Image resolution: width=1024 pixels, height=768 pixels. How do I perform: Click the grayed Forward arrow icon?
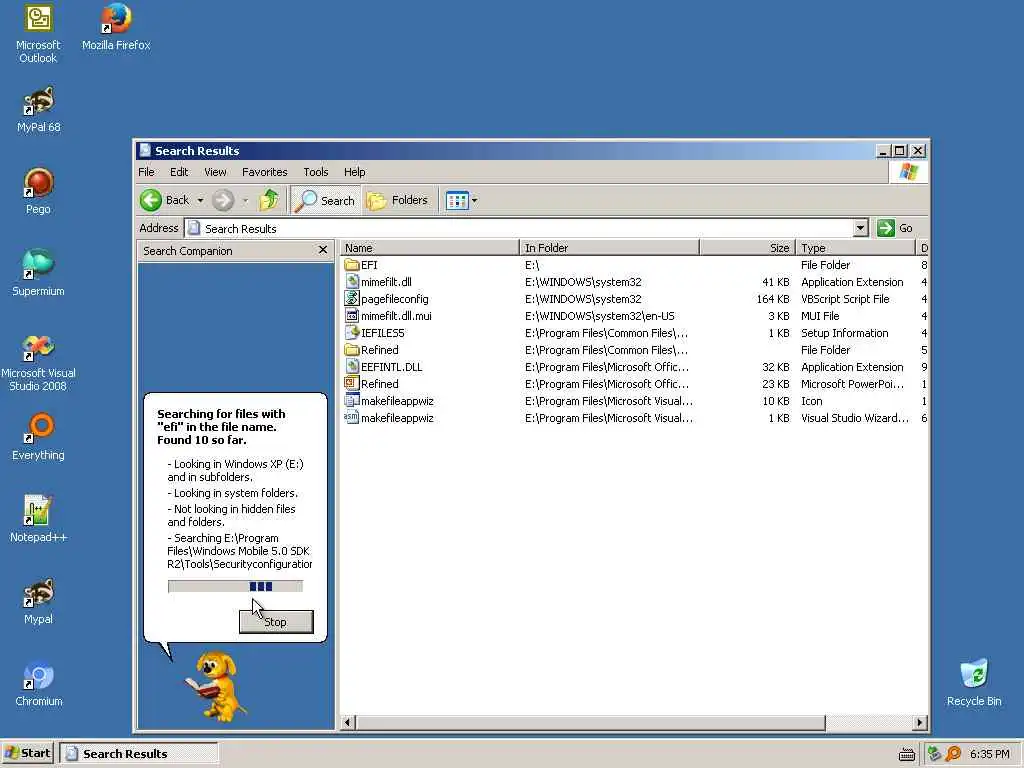[223, 200]
